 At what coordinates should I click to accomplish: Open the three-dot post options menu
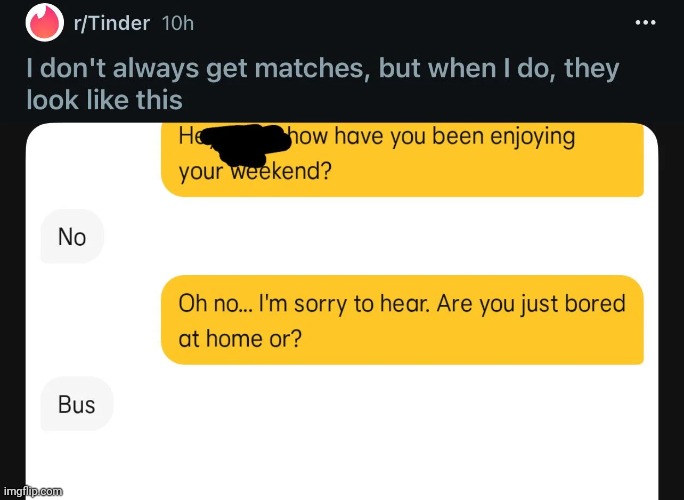point(645,23)
